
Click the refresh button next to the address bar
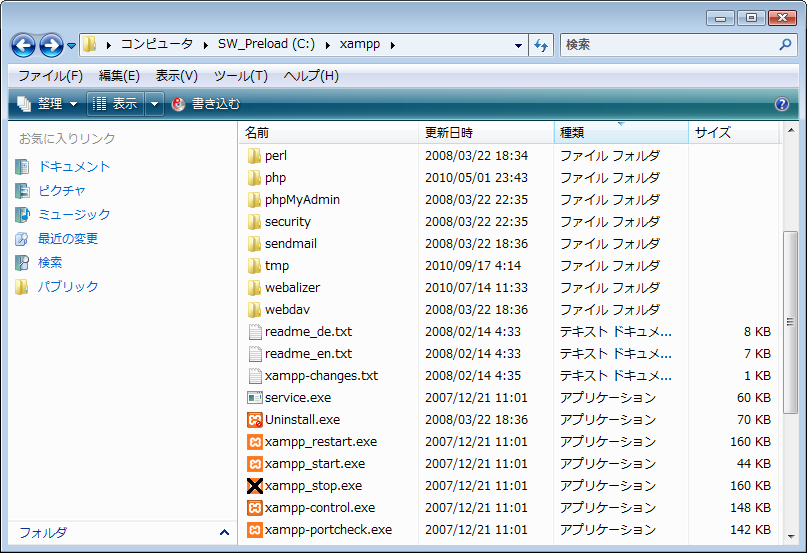541,45
